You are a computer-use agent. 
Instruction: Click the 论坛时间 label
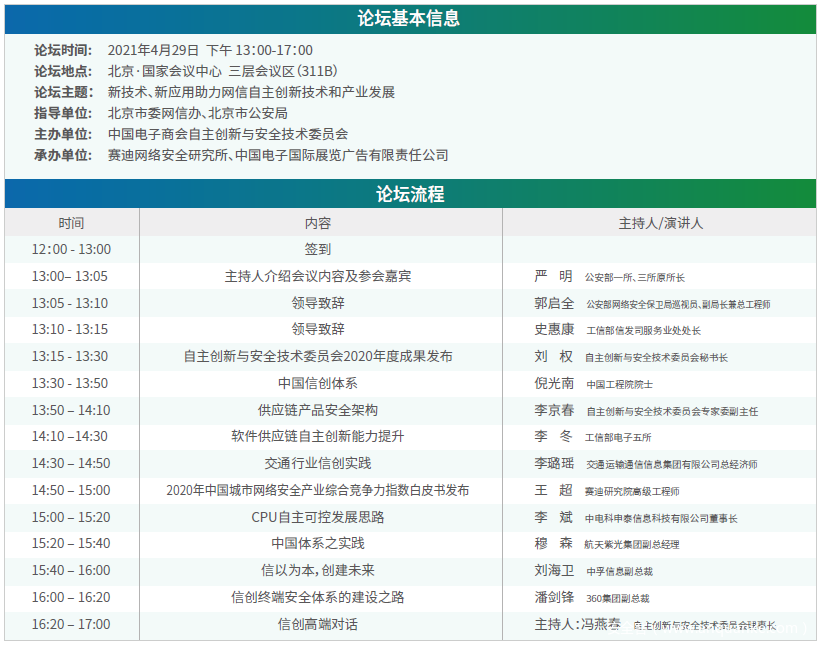point(63,50)
